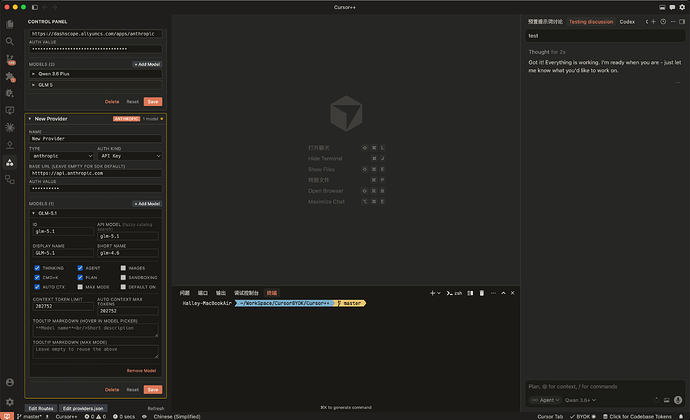This screenshot has width=690, height=420.
Task: Switch to the Codex chat tab
Action: point(627,22)
